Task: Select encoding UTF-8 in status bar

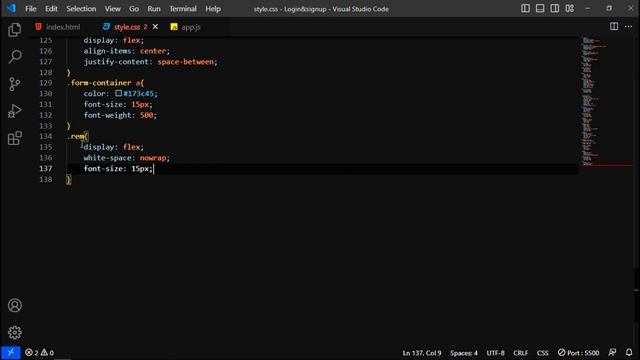Action: [x=495, y=353]
